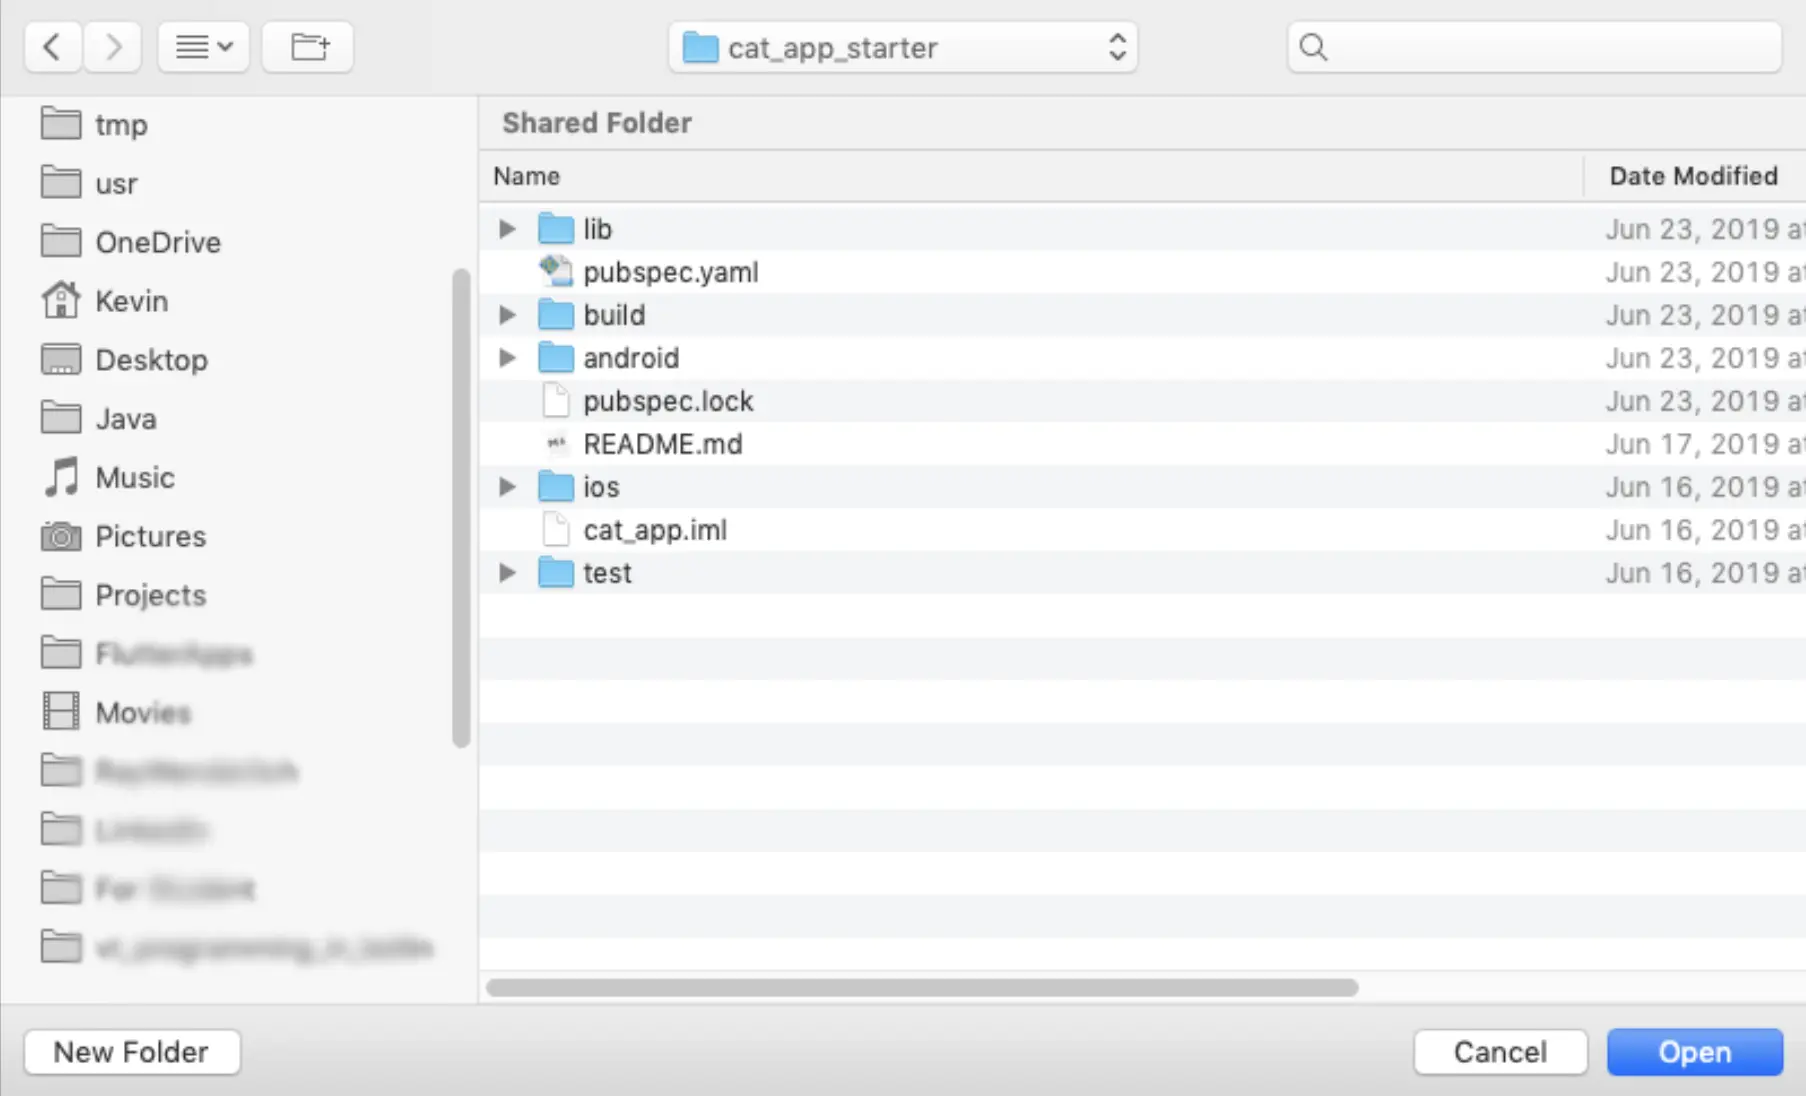Sort by the Date Modified column header
Image resolution: width=1806 pixels, height=1096 pixels.
point(1695,177)
